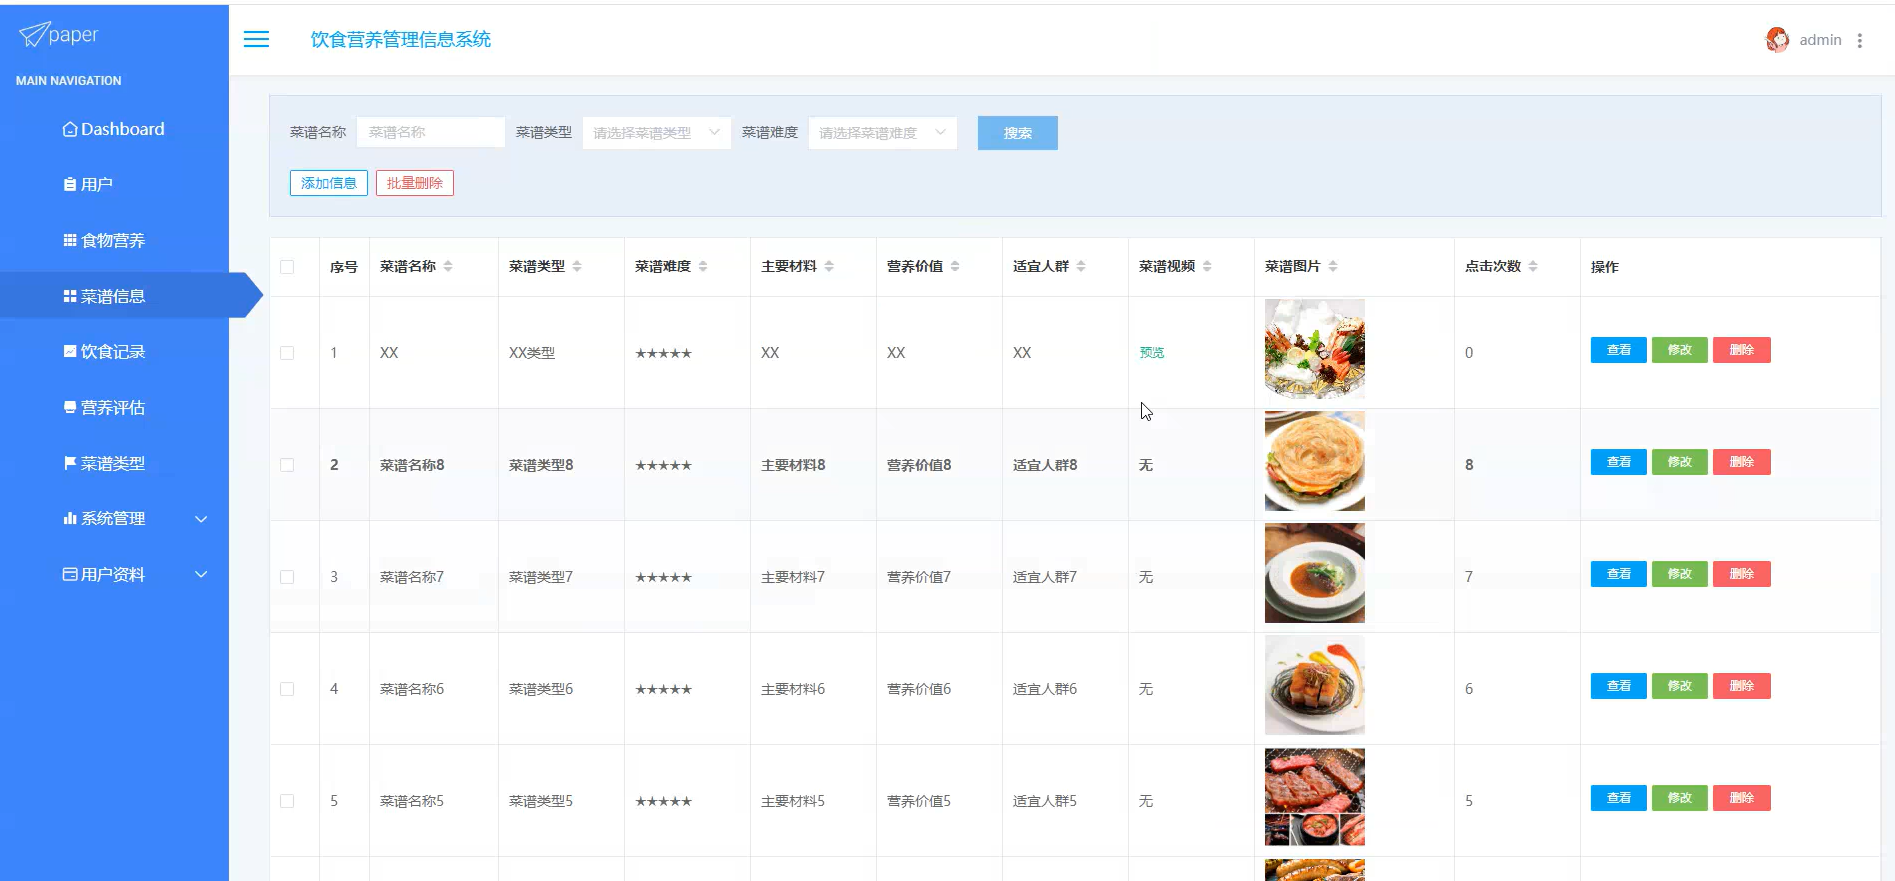The image size is (1895, 881).
Task: Sort by 菜谱视频 column arrows
Action: pos(1207,266)
